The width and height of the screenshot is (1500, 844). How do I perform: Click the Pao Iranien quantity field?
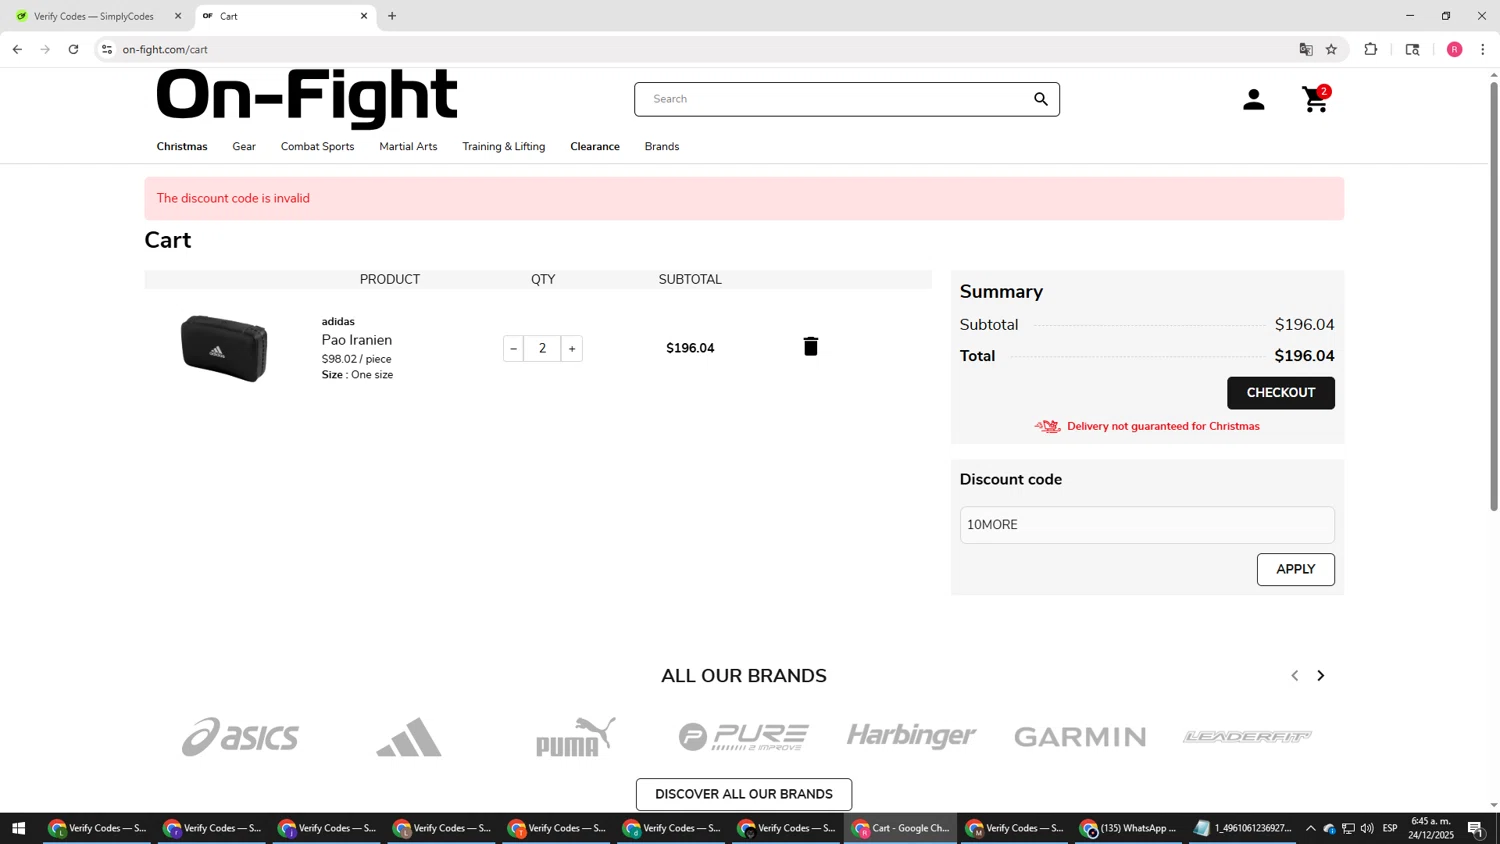pyautogui.click(x=543, y=348)
